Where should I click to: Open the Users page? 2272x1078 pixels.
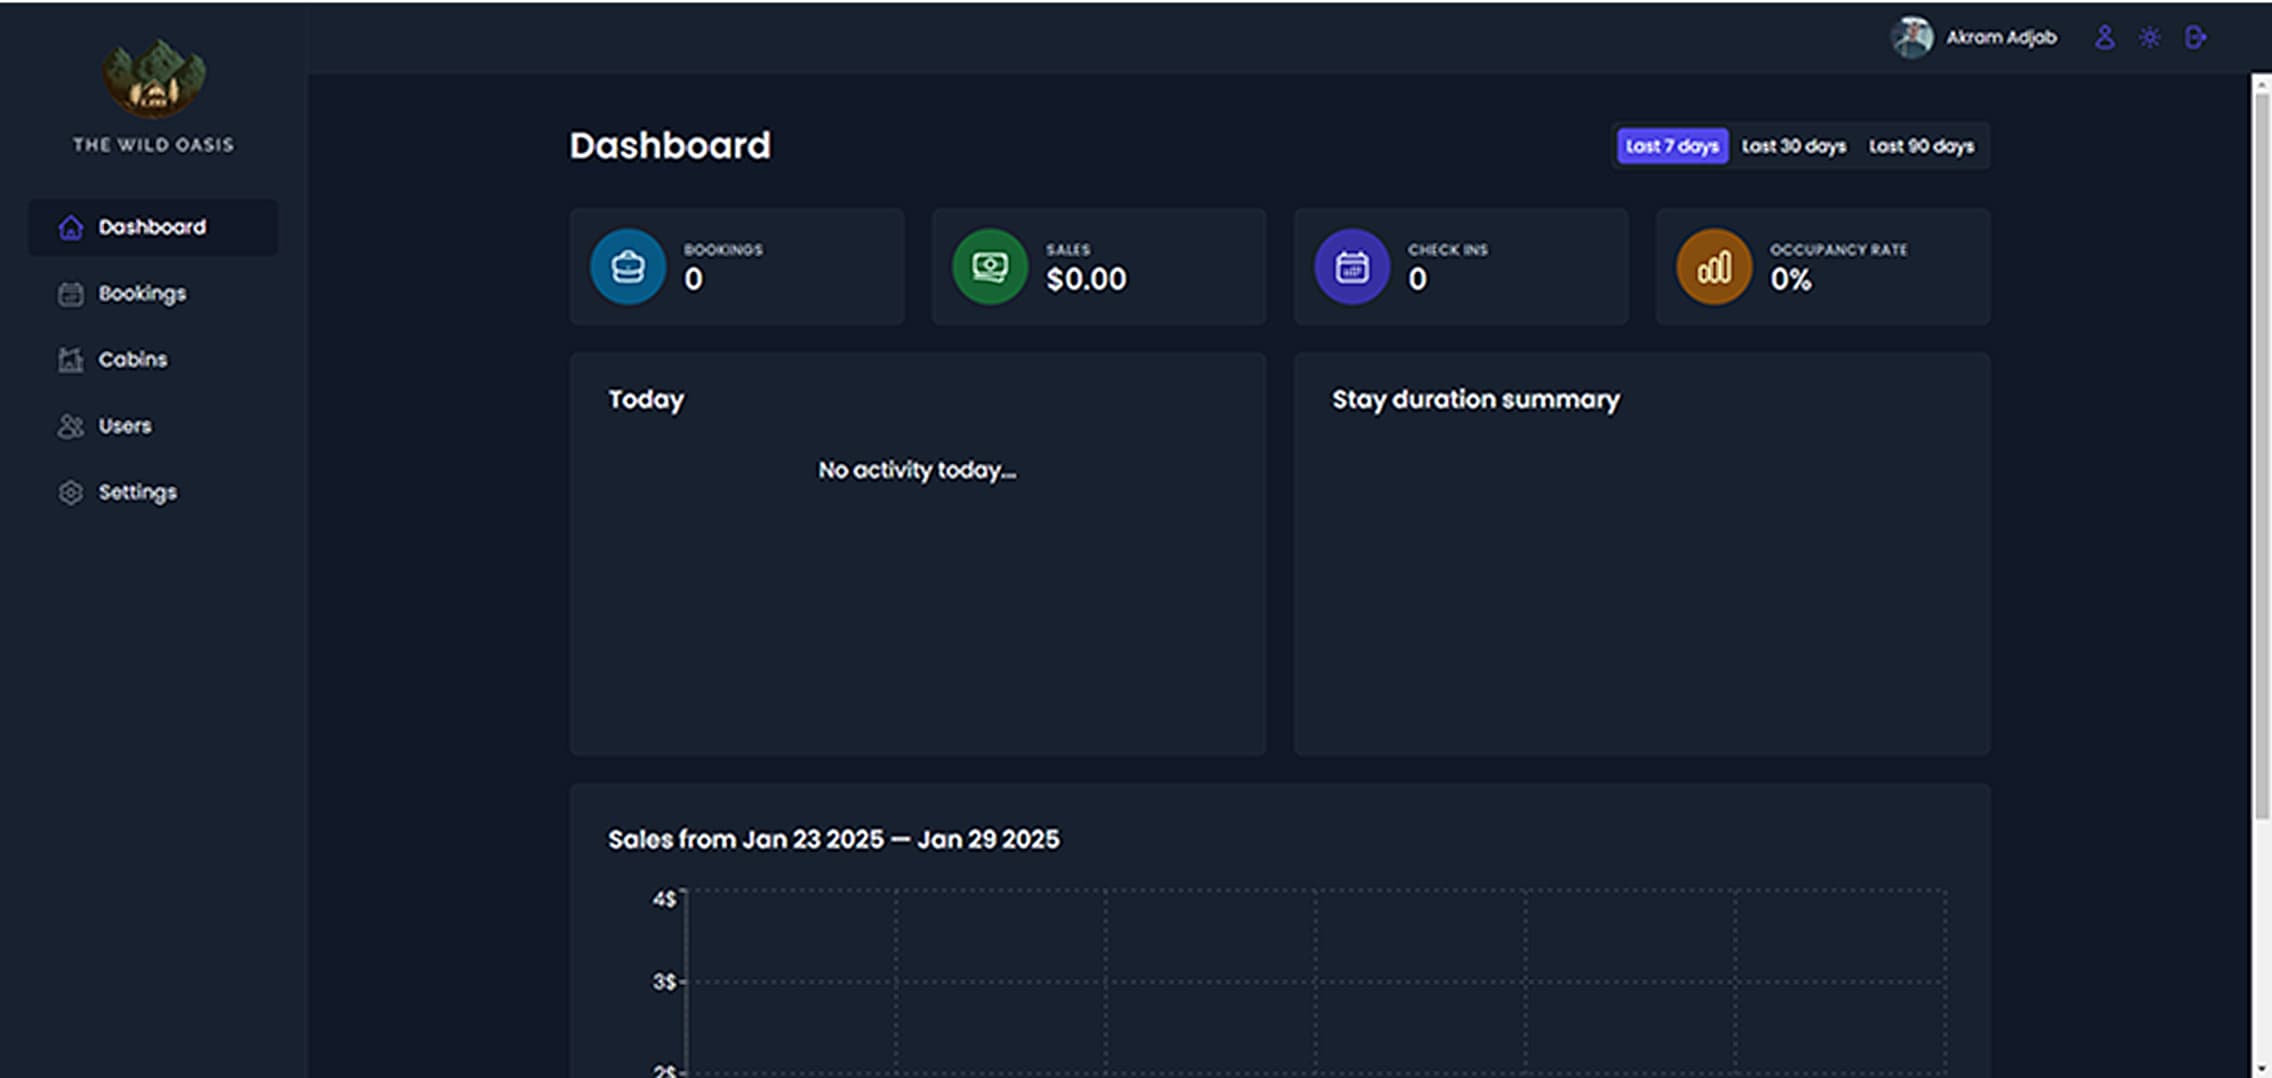[x=153, y=425]
